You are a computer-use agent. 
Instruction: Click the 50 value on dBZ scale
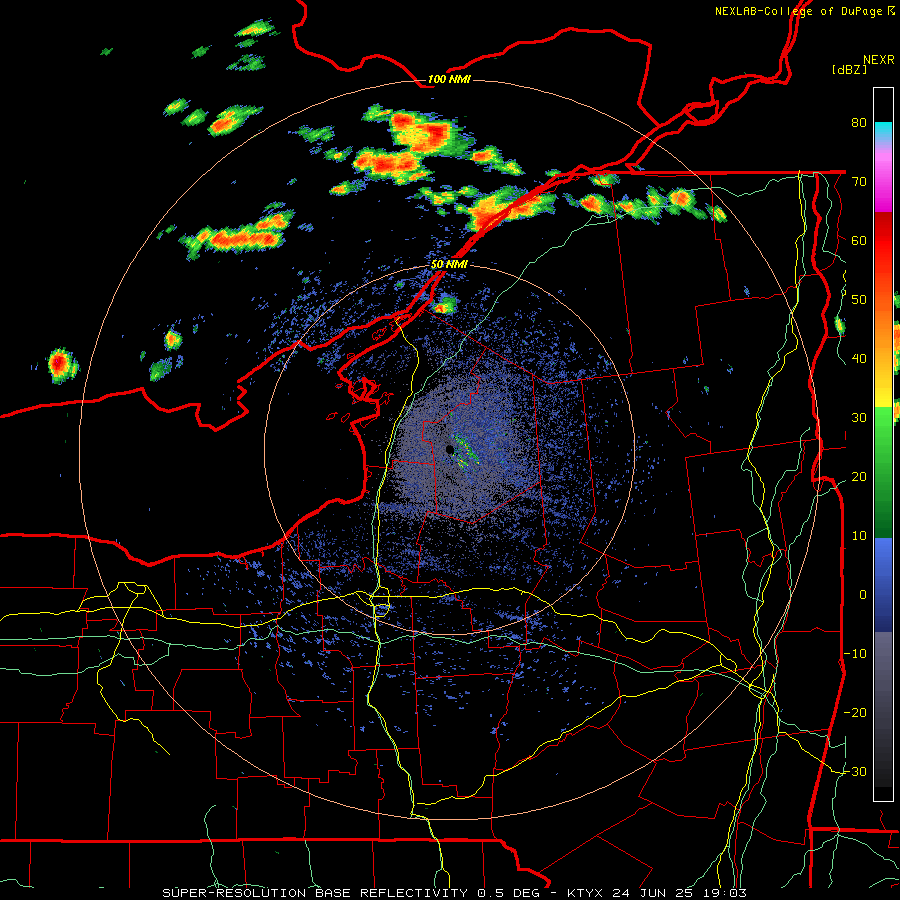click(859, 300)
